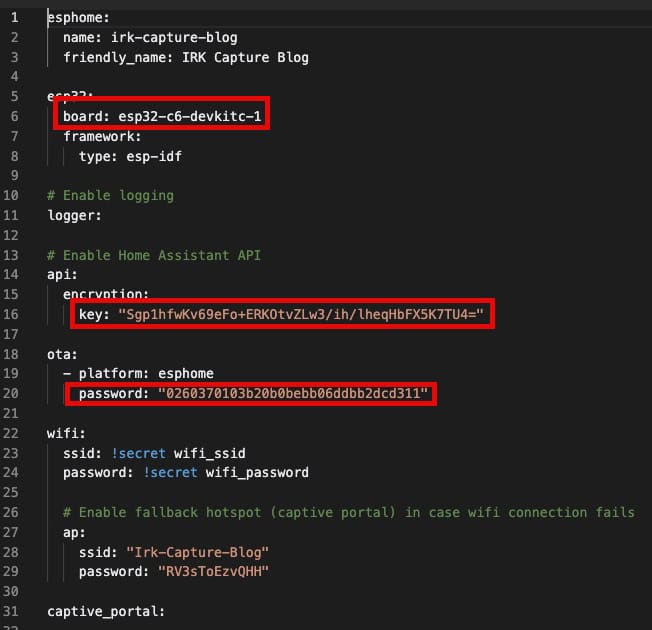Click the OTA password string on line 20

(295, 394)
